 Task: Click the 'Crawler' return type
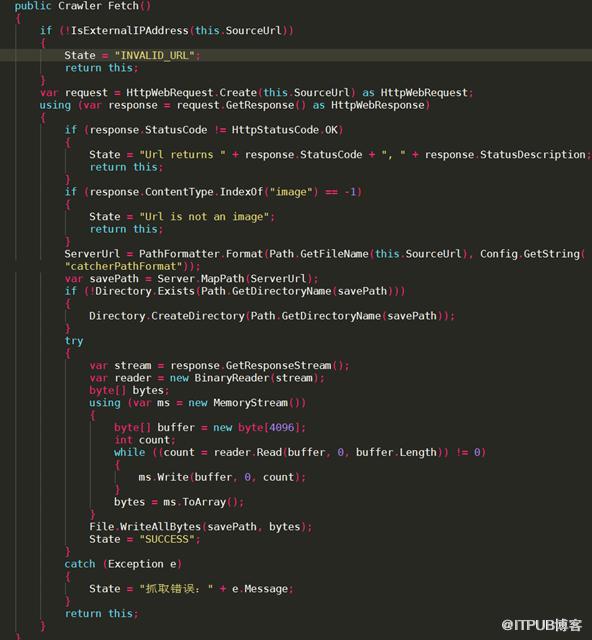(80, 6)
